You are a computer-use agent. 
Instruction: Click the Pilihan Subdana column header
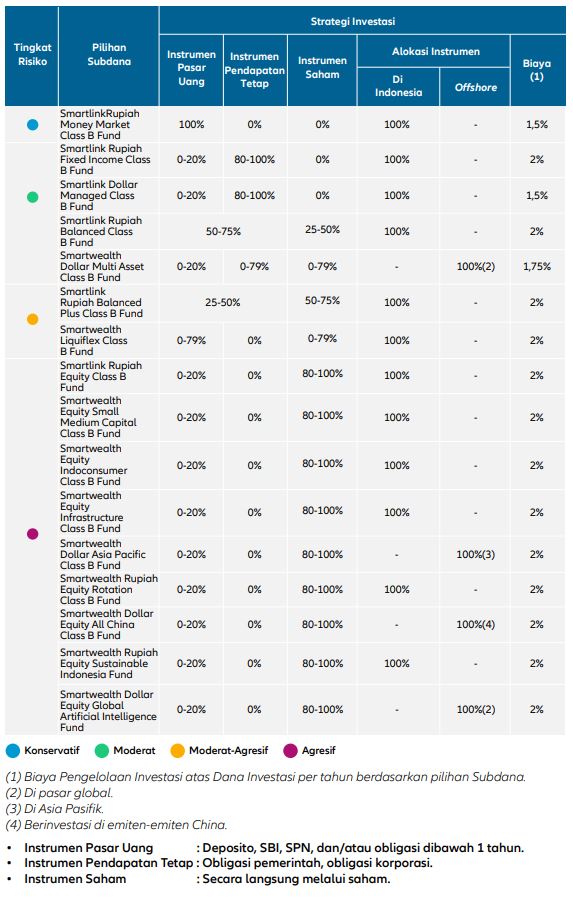point(109,54)
